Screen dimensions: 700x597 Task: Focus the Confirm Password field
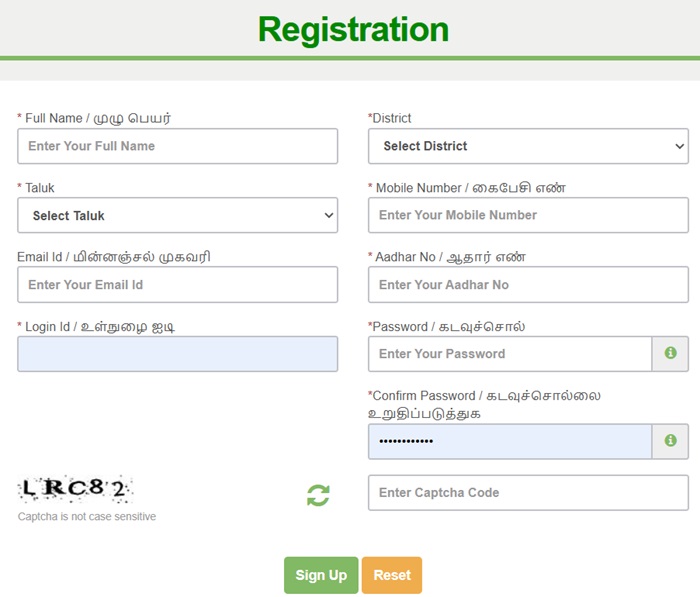point(510,440)
